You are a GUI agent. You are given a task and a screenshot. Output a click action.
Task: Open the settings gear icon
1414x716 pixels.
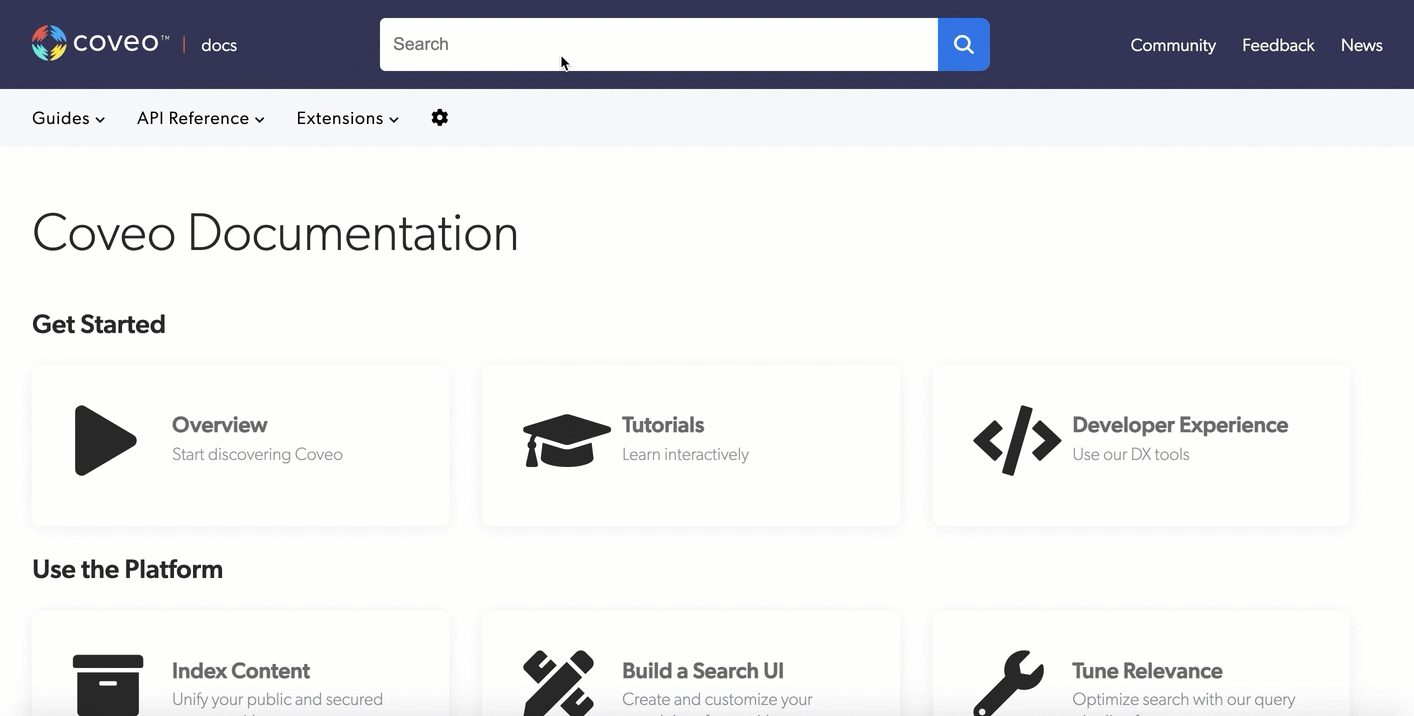pos(440,118)
